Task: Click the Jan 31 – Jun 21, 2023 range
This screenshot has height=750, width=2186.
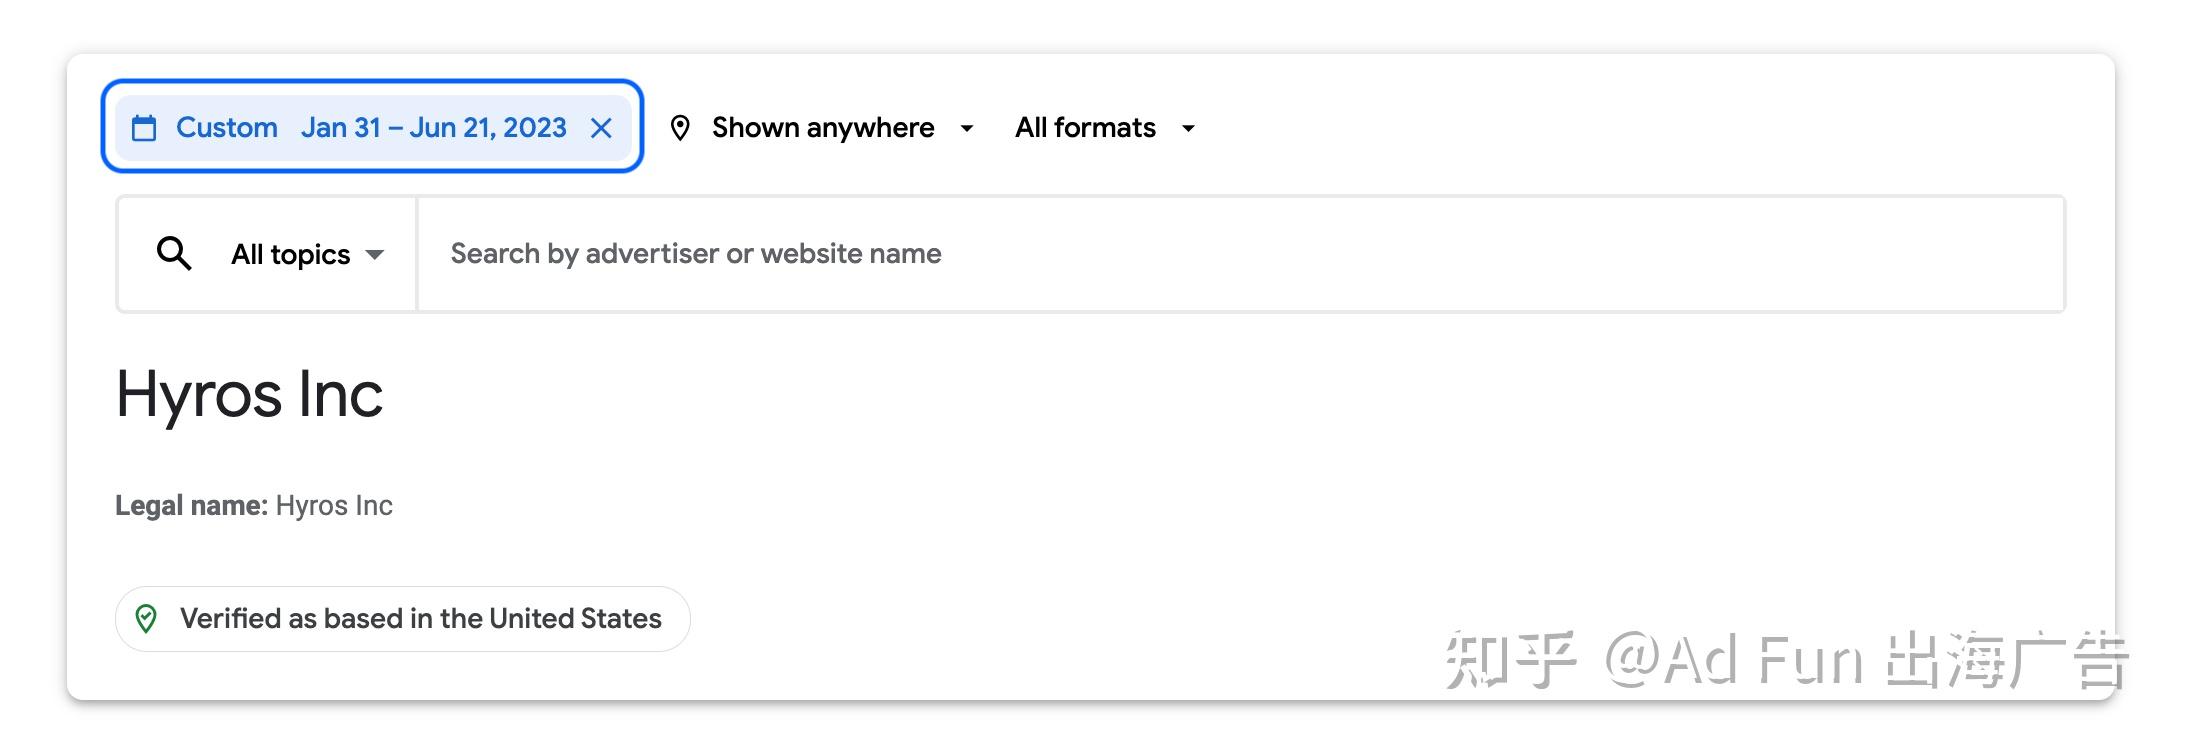Action: click(433, 128)
